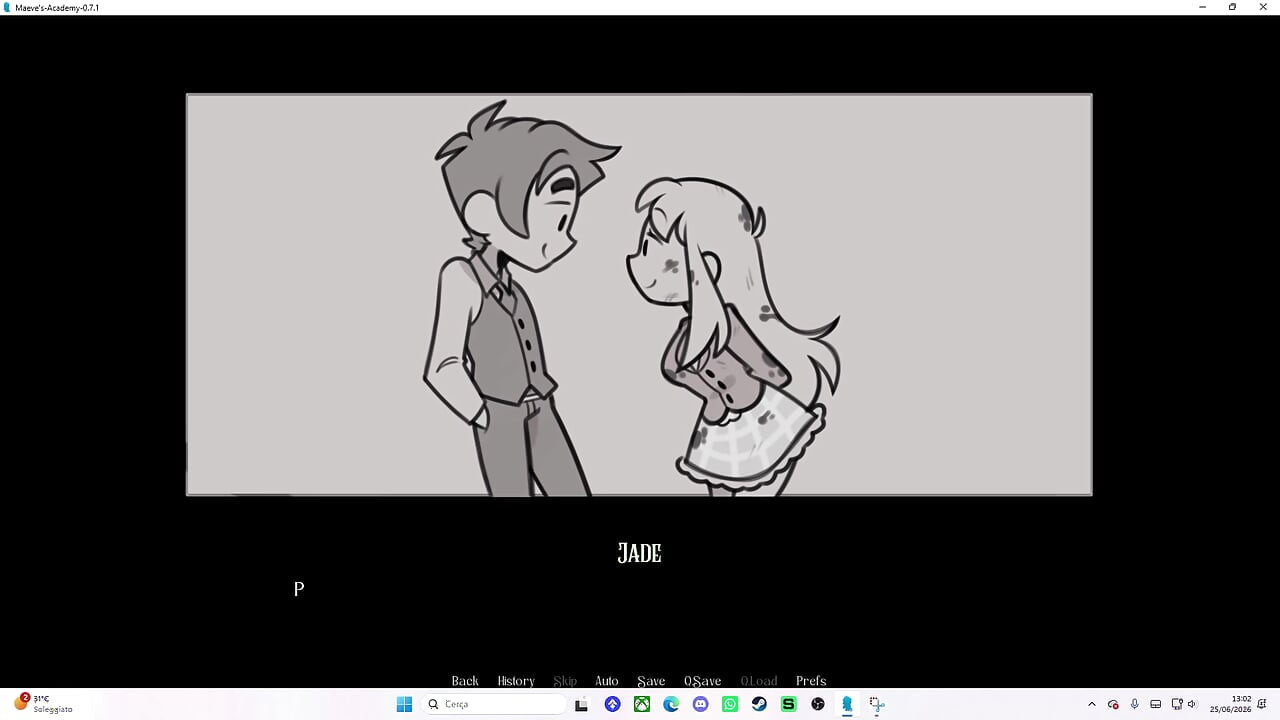Open the blue arrow app on taskbar
Image resolution: width=1280 pixels, height=720 pixels.
click(x=612, y=704)
